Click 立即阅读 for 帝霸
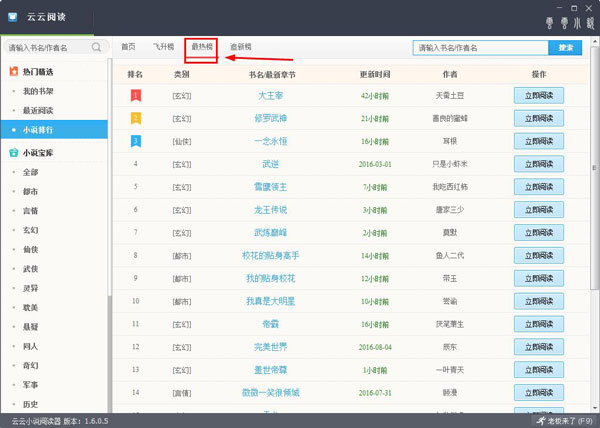The image size is (600, 428). pyautogui.click(x=539, y=324)
